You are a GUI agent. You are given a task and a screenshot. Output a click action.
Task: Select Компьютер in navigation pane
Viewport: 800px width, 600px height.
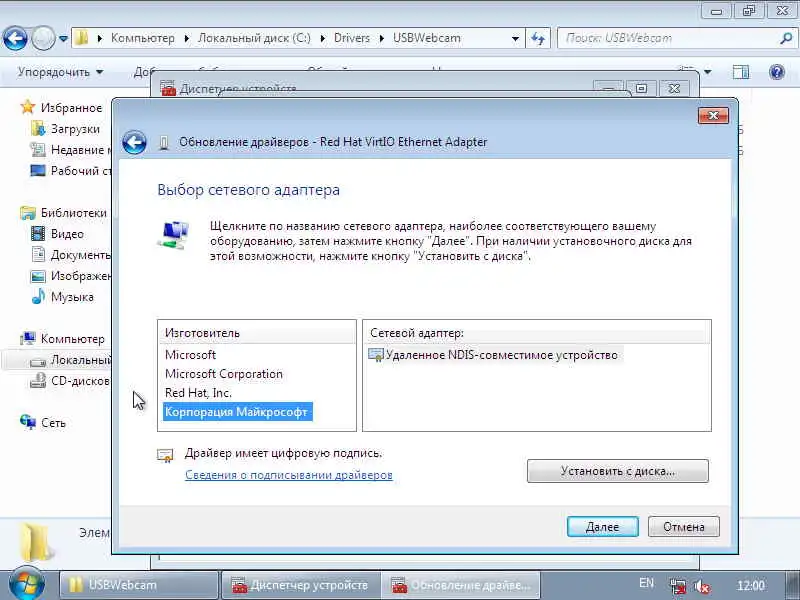pos(62,339)
